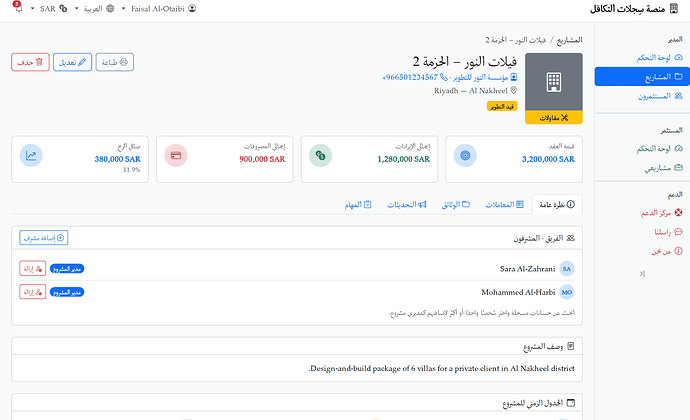This screenshot has width=690, height=420.
Task: Click the project building thumbnail
Action: [x=554, y=82]
